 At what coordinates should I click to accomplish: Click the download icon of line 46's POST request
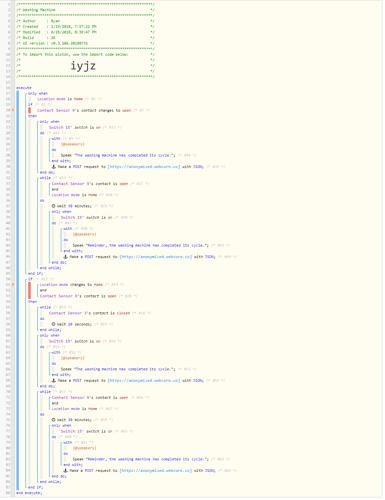65,257
